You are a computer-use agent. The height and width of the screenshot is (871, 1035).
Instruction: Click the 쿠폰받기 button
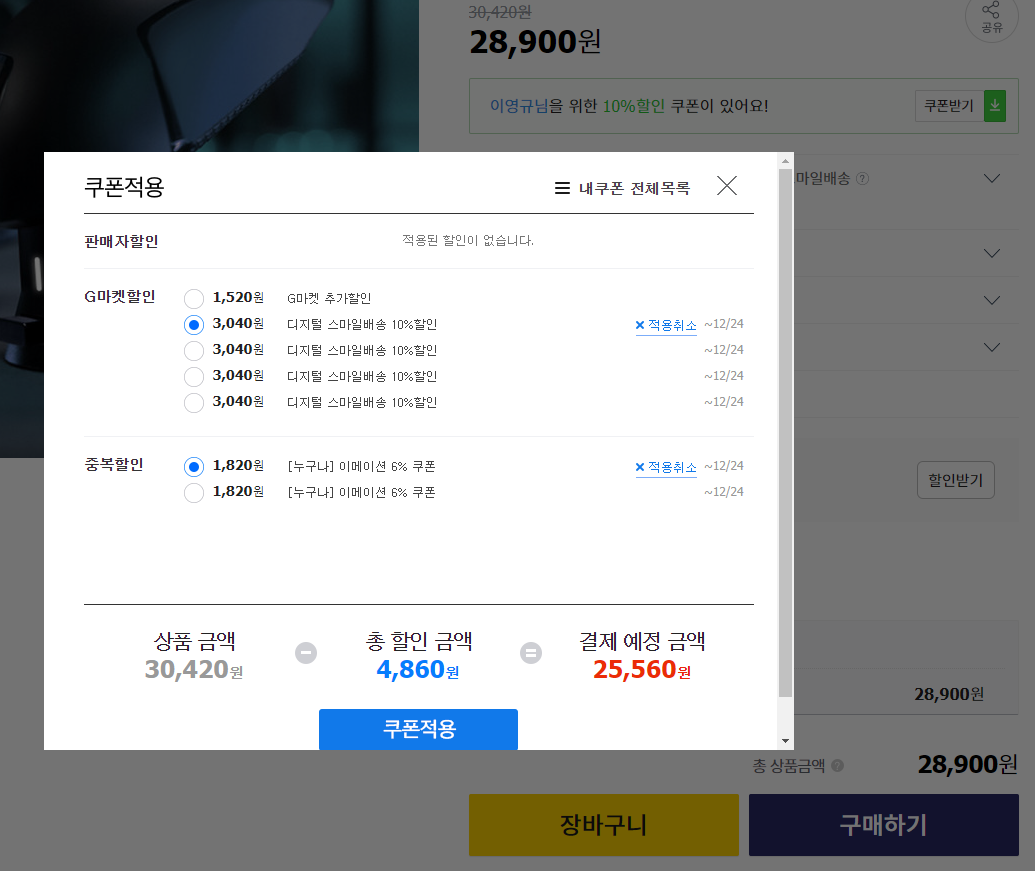tap(949, 106)
